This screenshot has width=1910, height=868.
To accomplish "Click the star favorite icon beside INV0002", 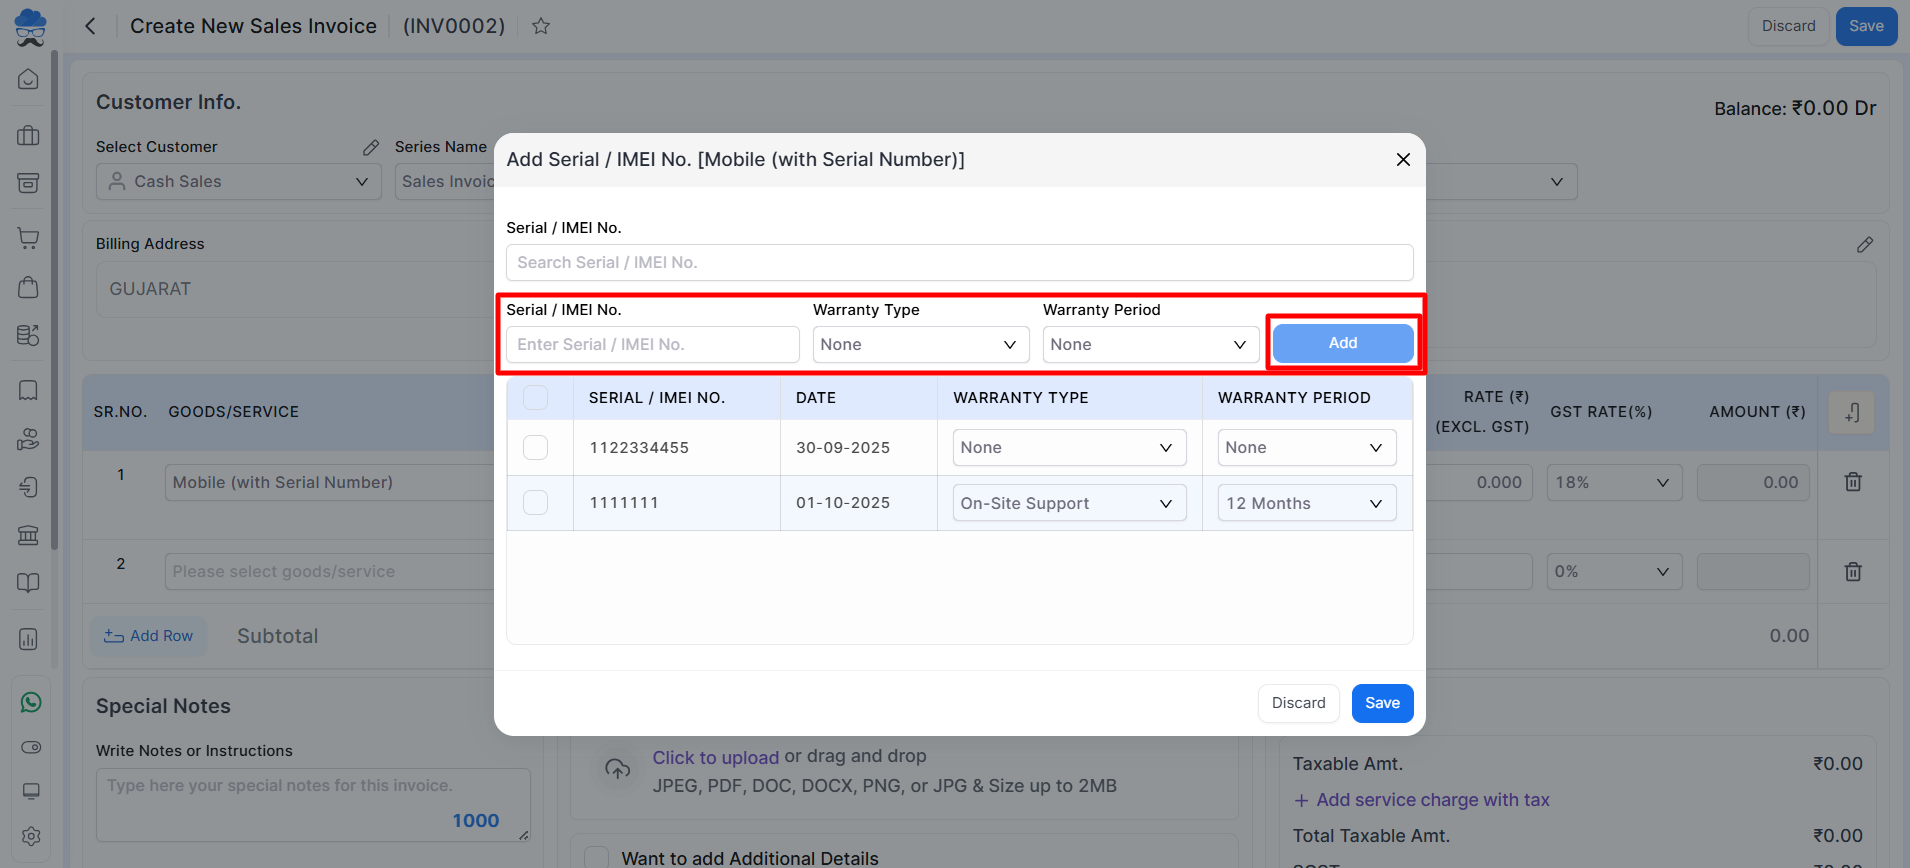I will [541, 26].
